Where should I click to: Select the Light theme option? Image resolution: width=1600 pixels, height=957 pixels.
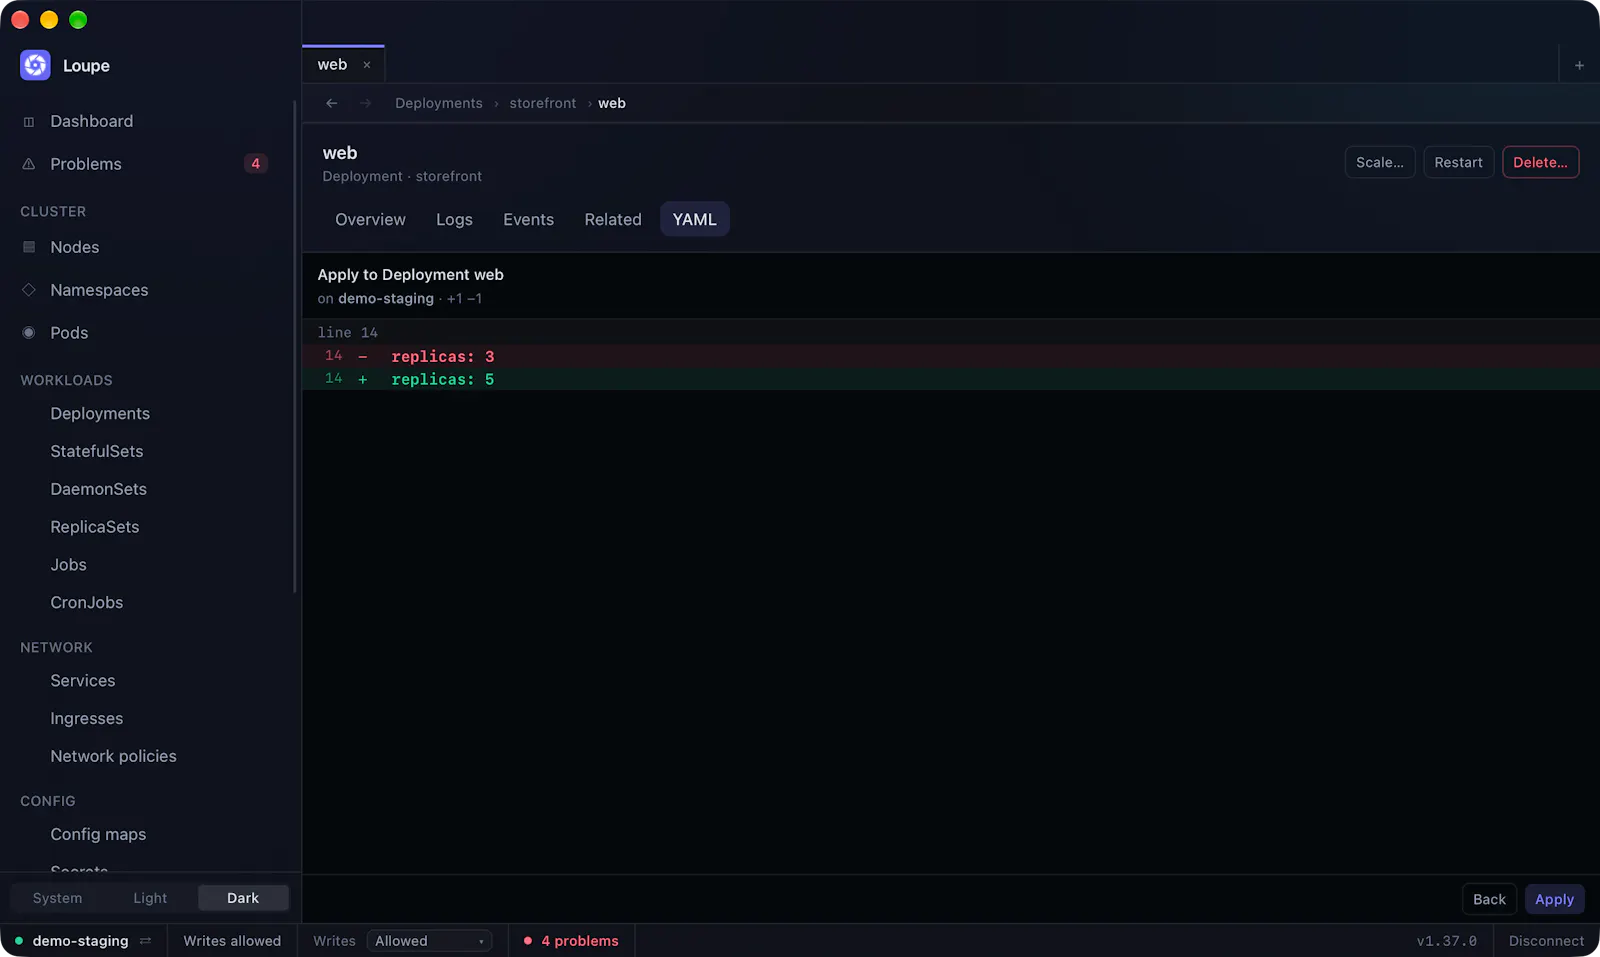pos(150,898)
